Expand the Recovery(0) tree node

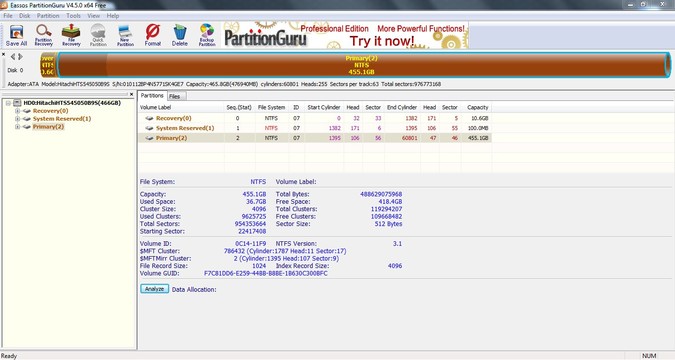pos(18,111)
